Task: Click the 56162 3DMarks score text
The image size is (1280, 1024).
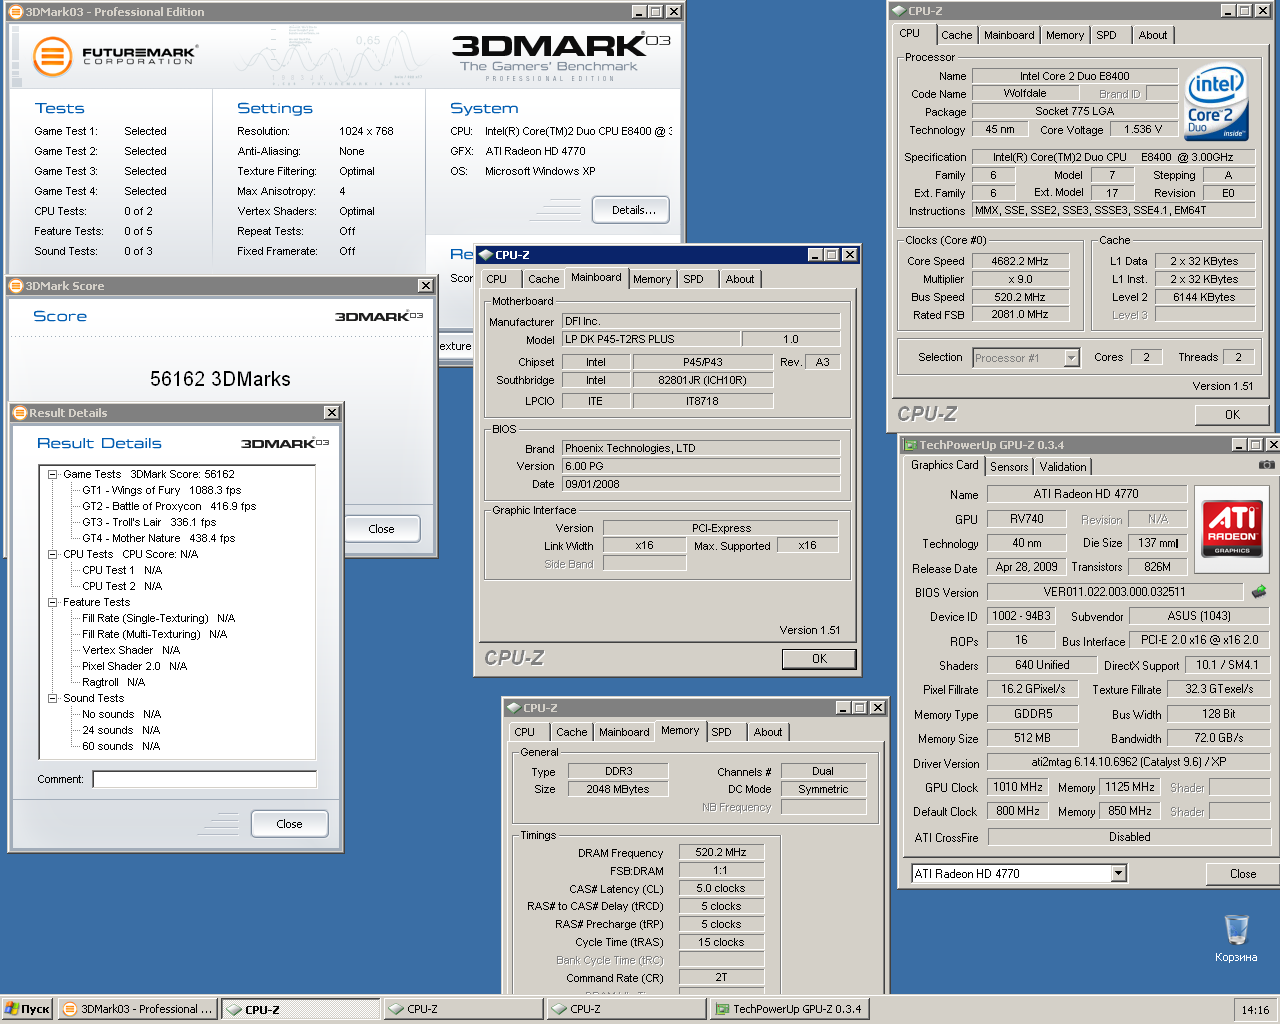Action: tap(220, 379)
